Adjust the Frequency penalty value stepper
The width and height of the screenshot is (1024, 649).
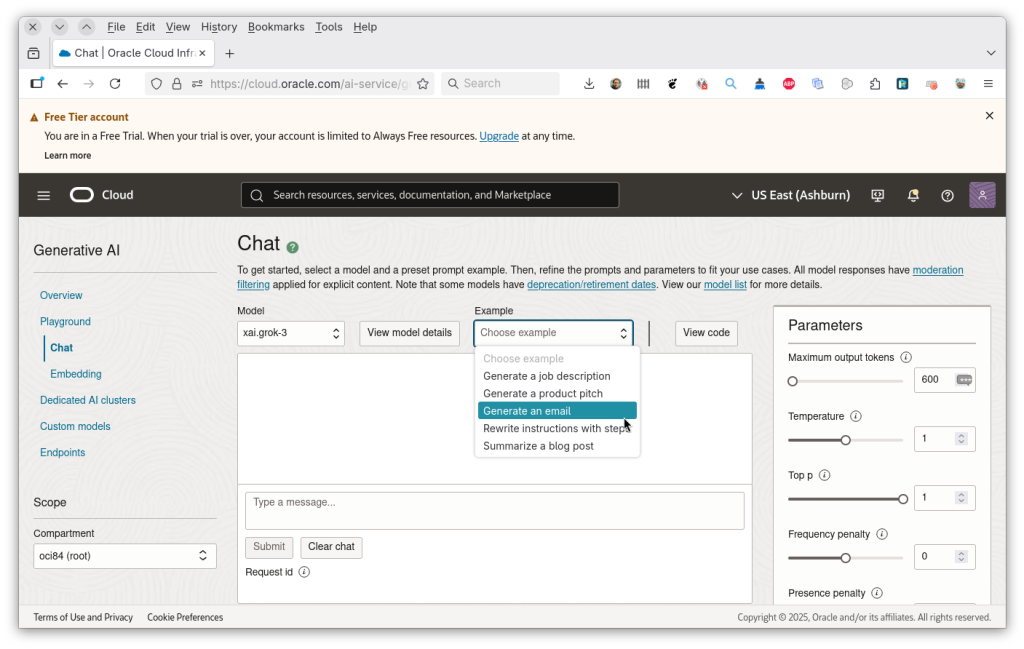(961, 556)
